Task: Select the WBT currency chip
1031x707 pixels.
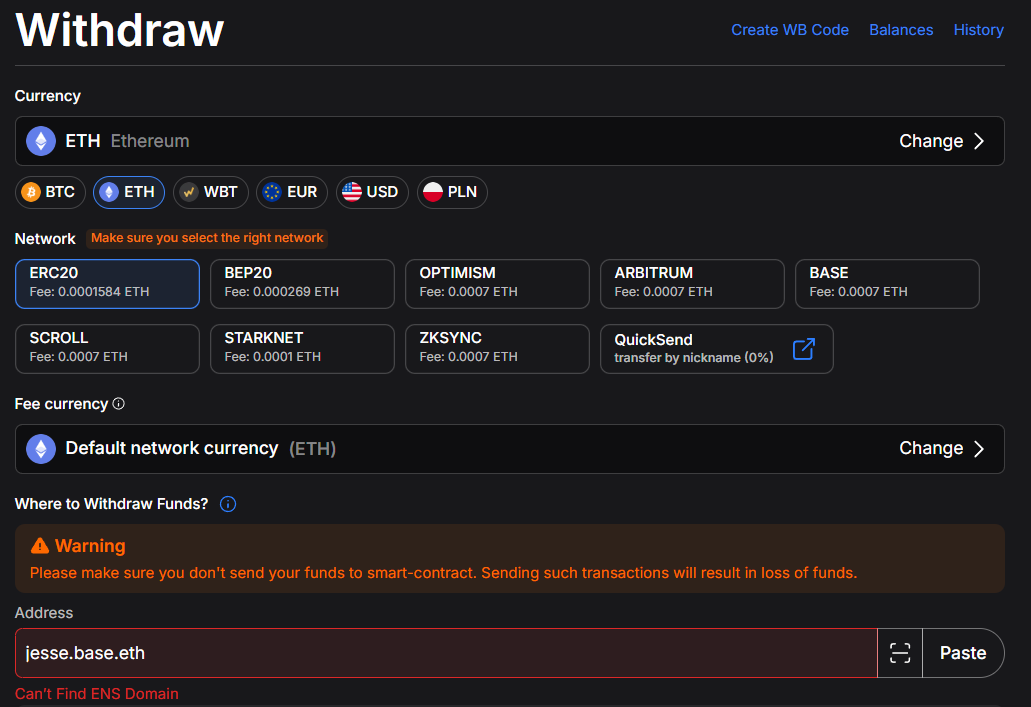Action: pyautogui.click(x=210, y=192)
